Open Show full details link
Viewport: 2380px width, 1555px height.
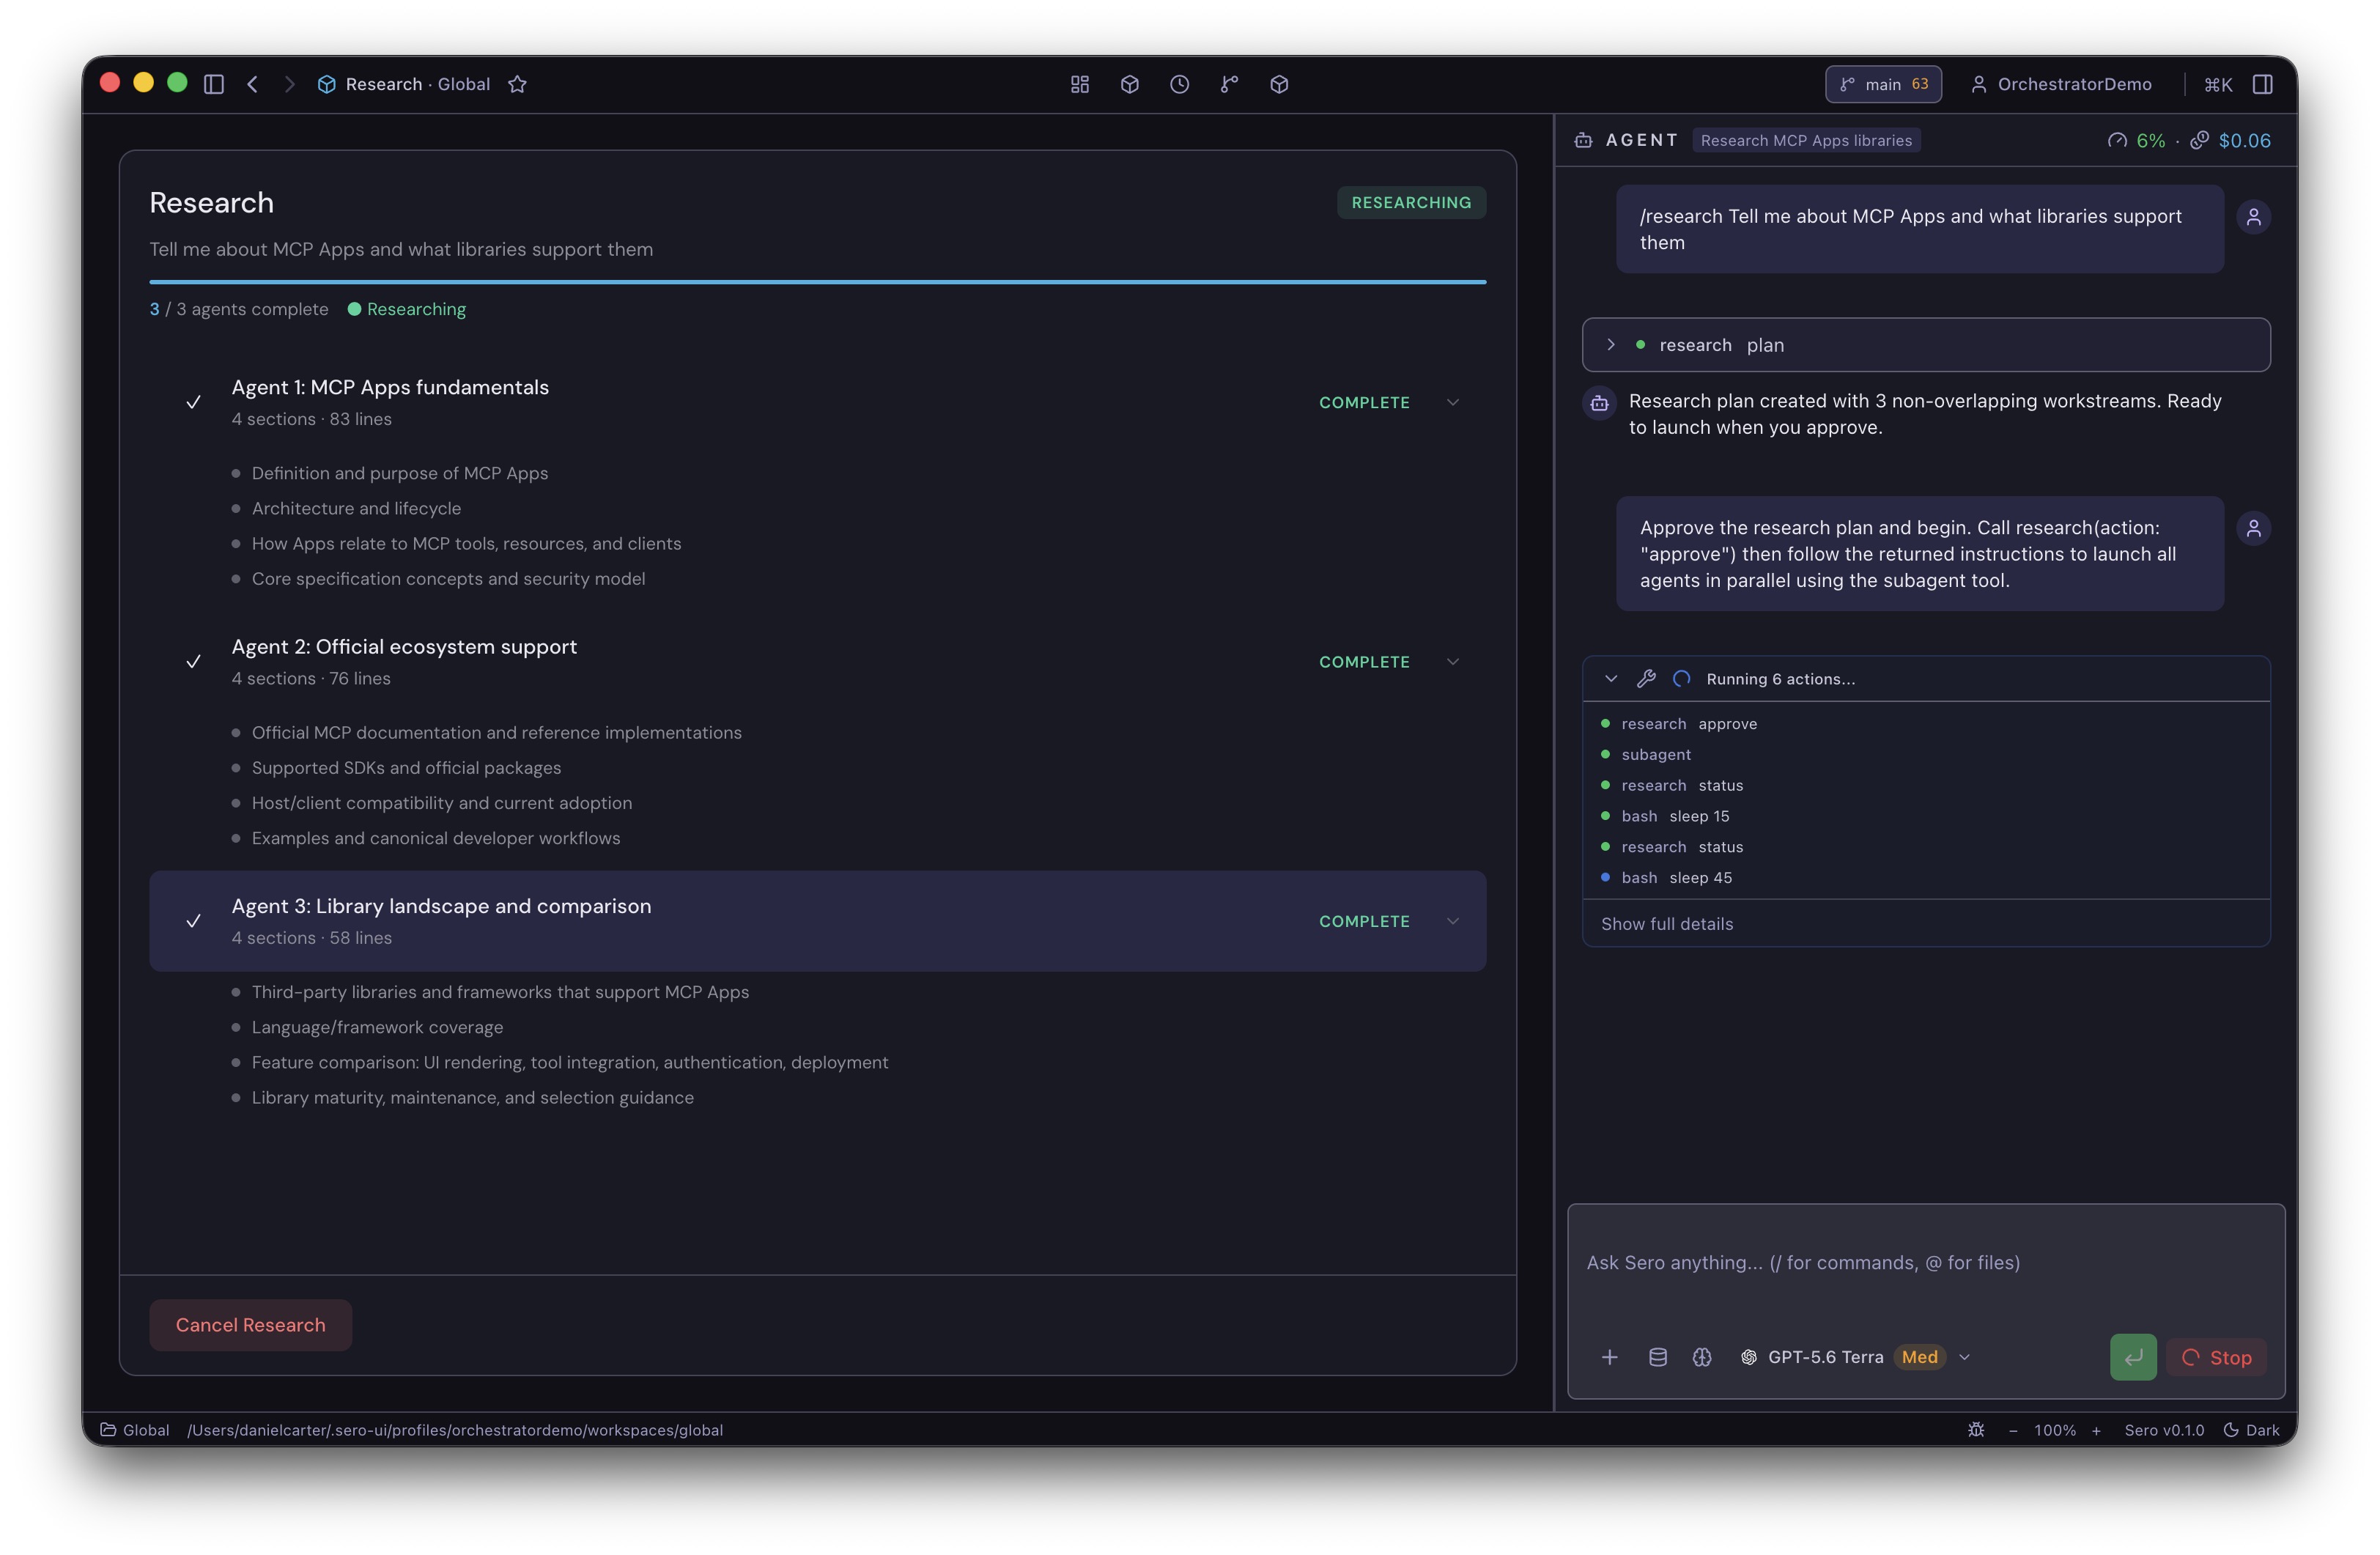click(x=1667, y=924)
